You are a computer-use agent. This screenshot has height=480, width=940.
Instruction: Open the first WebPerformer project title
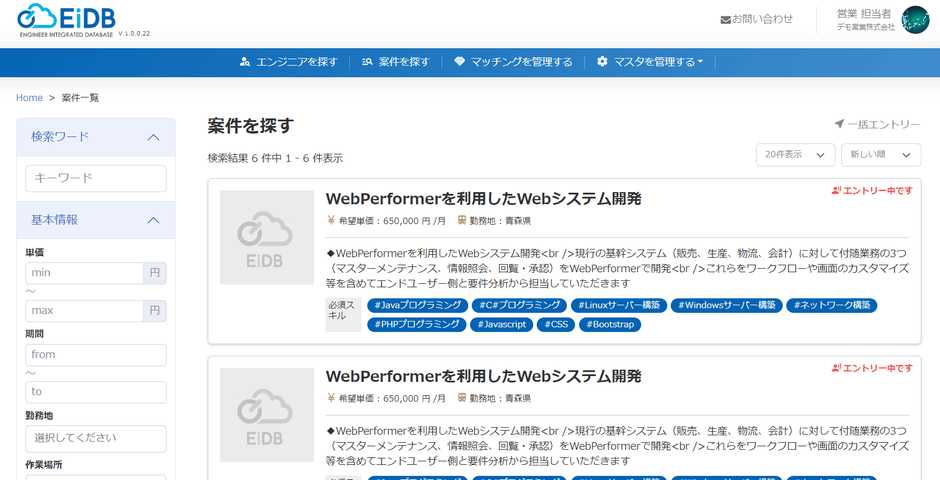(x=483, y=198)
